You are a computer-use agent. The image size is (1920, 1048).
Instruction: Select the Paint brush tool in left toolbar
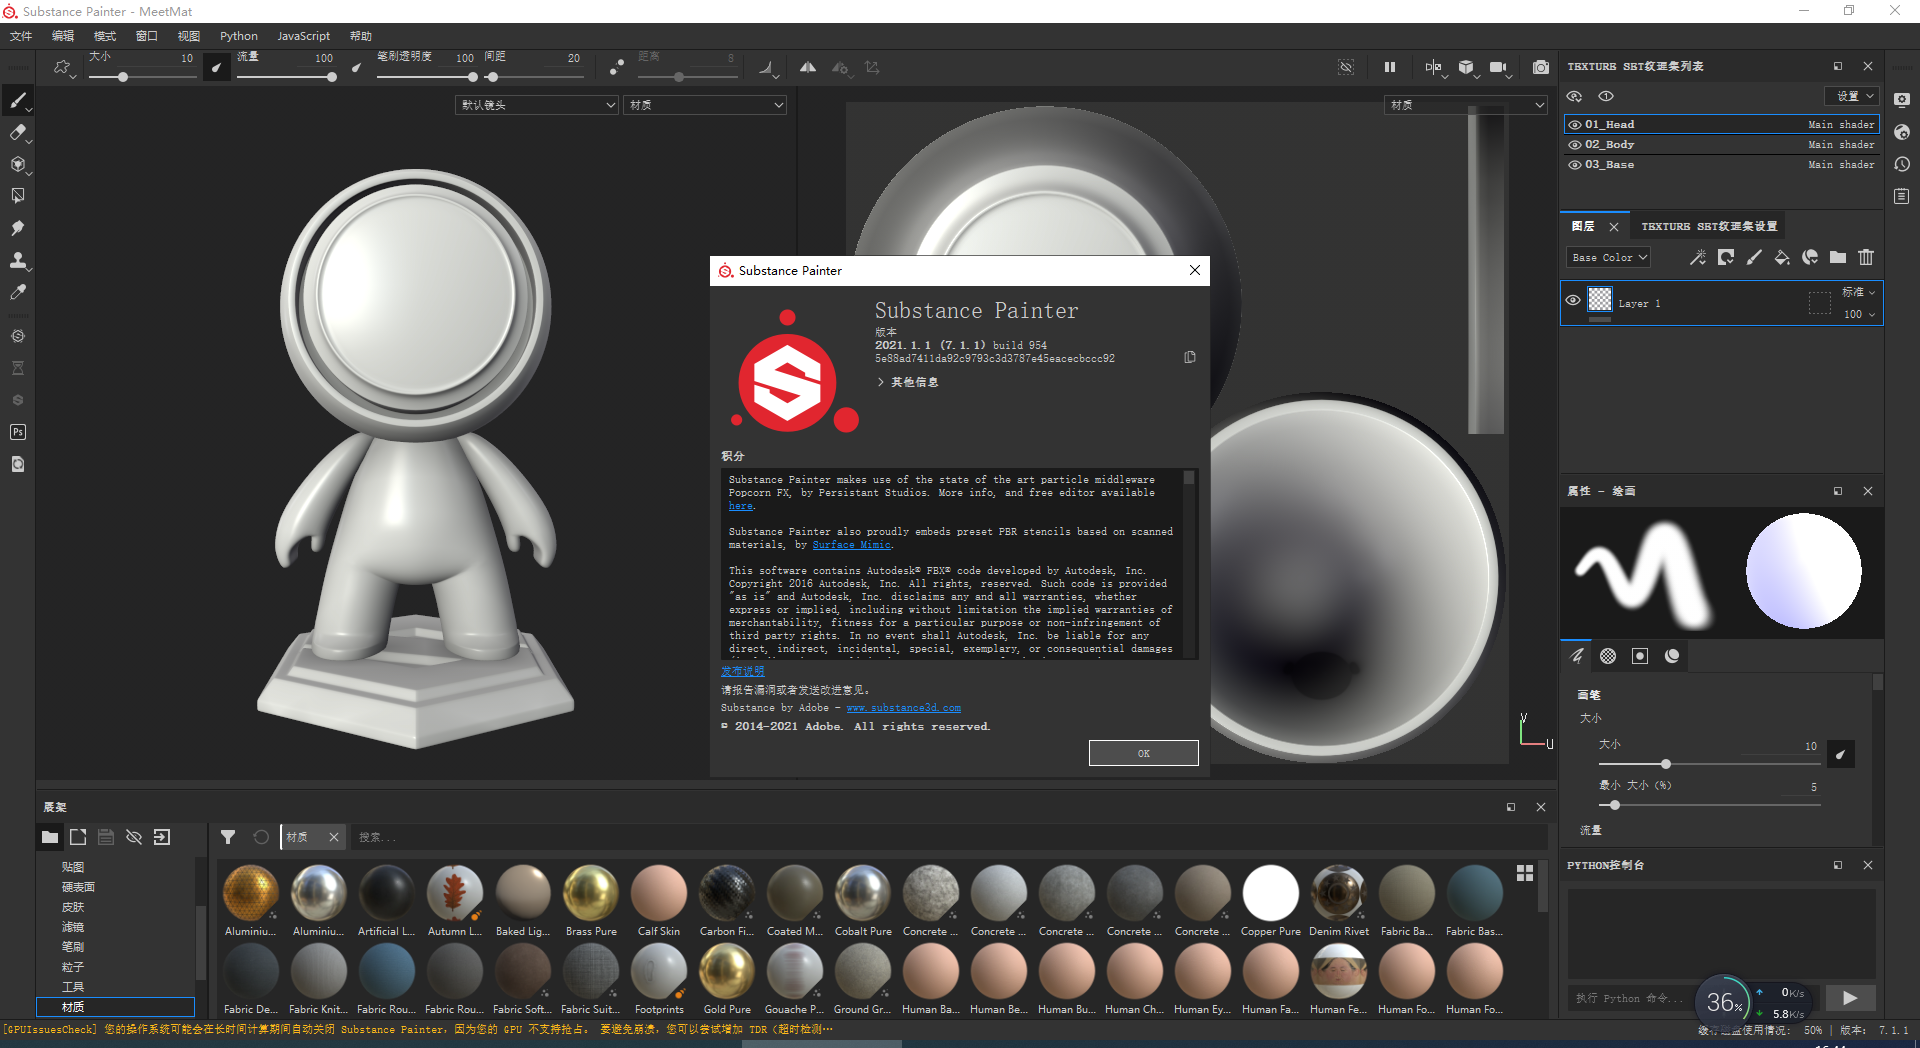(17, 100)
